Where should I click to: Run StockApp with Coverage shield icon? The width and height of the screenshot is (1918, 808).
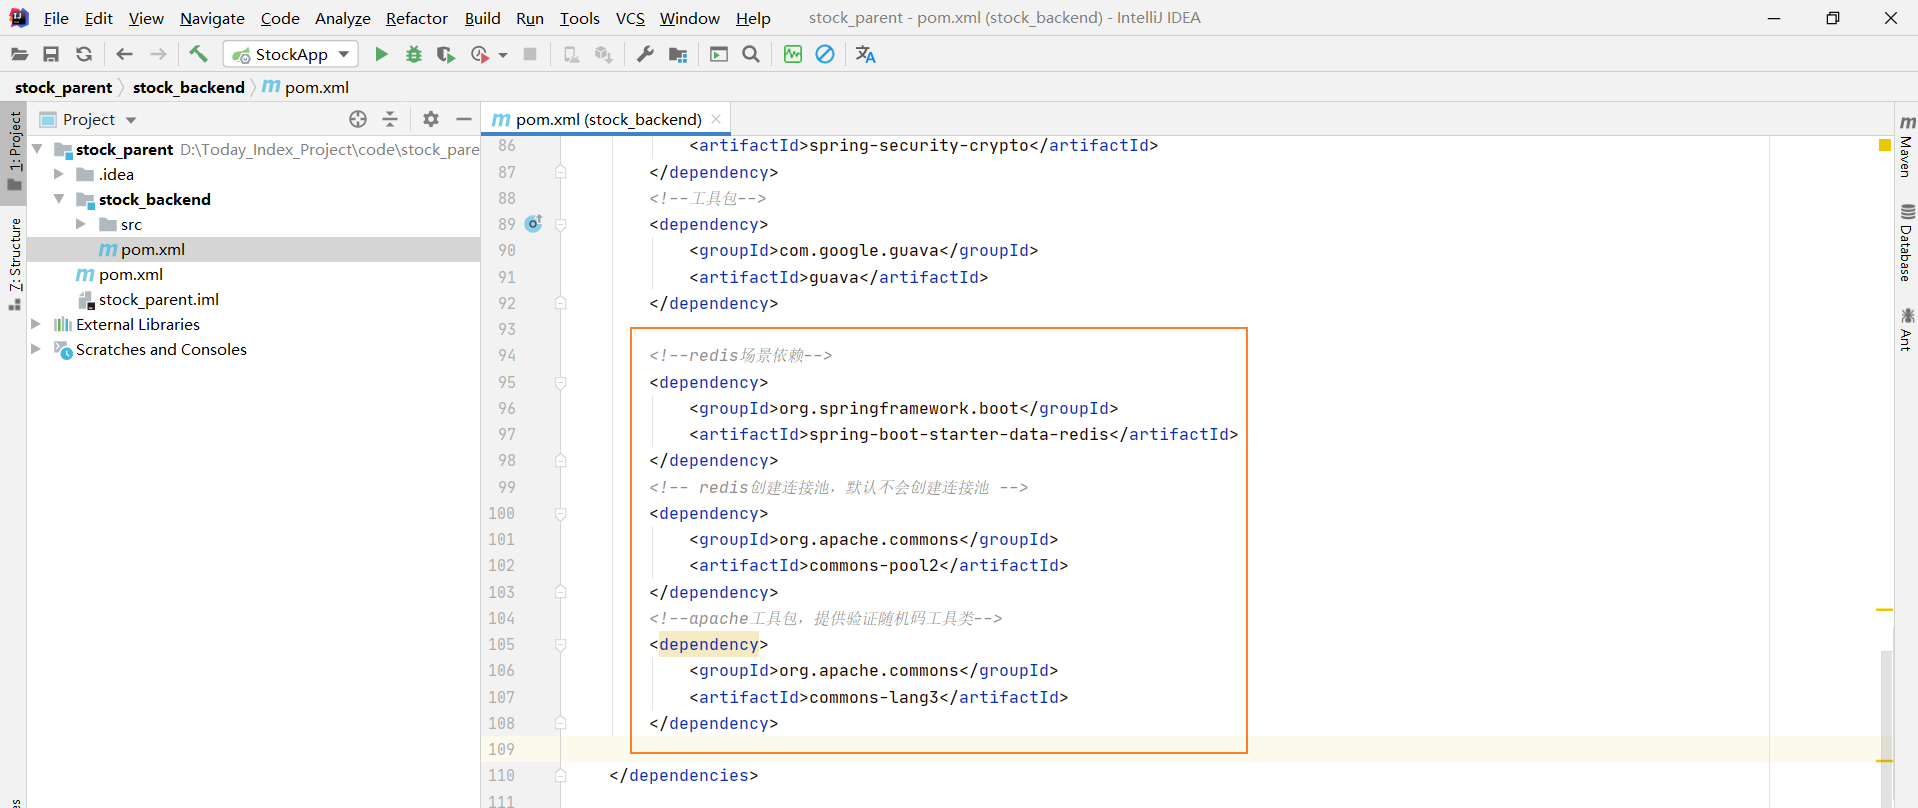tap(446, 54)
